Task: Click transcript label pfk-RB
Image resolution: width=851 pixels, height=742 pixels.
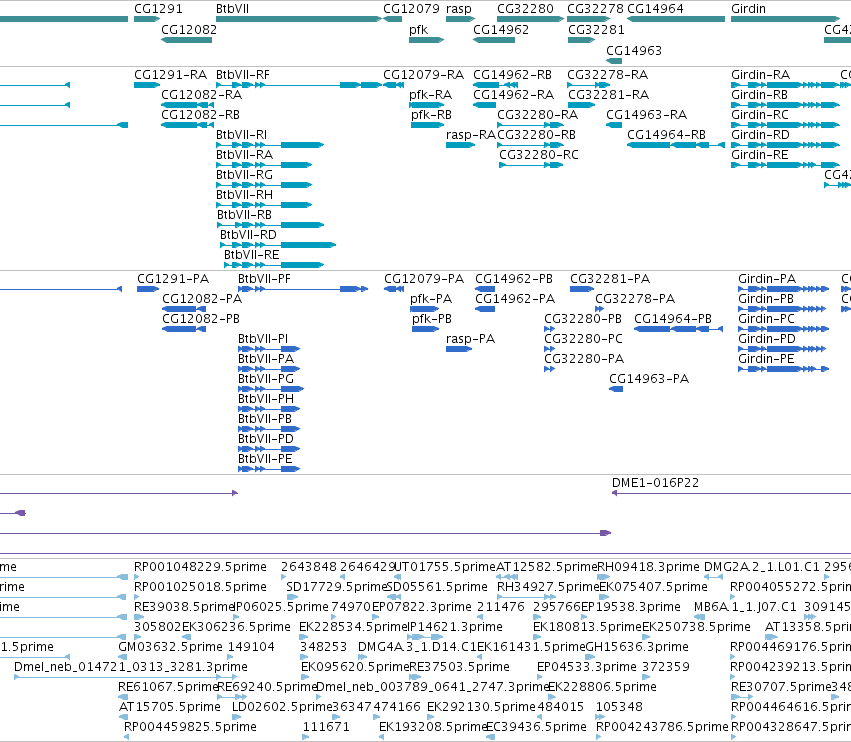Action: [431, 115]
